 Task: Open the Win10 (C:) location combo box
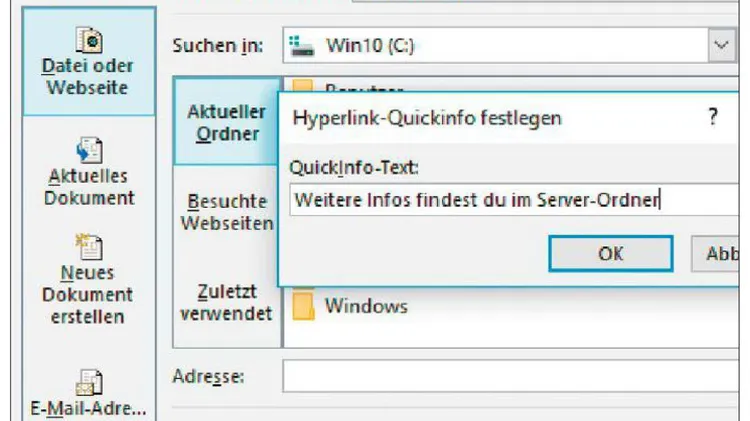509,45
